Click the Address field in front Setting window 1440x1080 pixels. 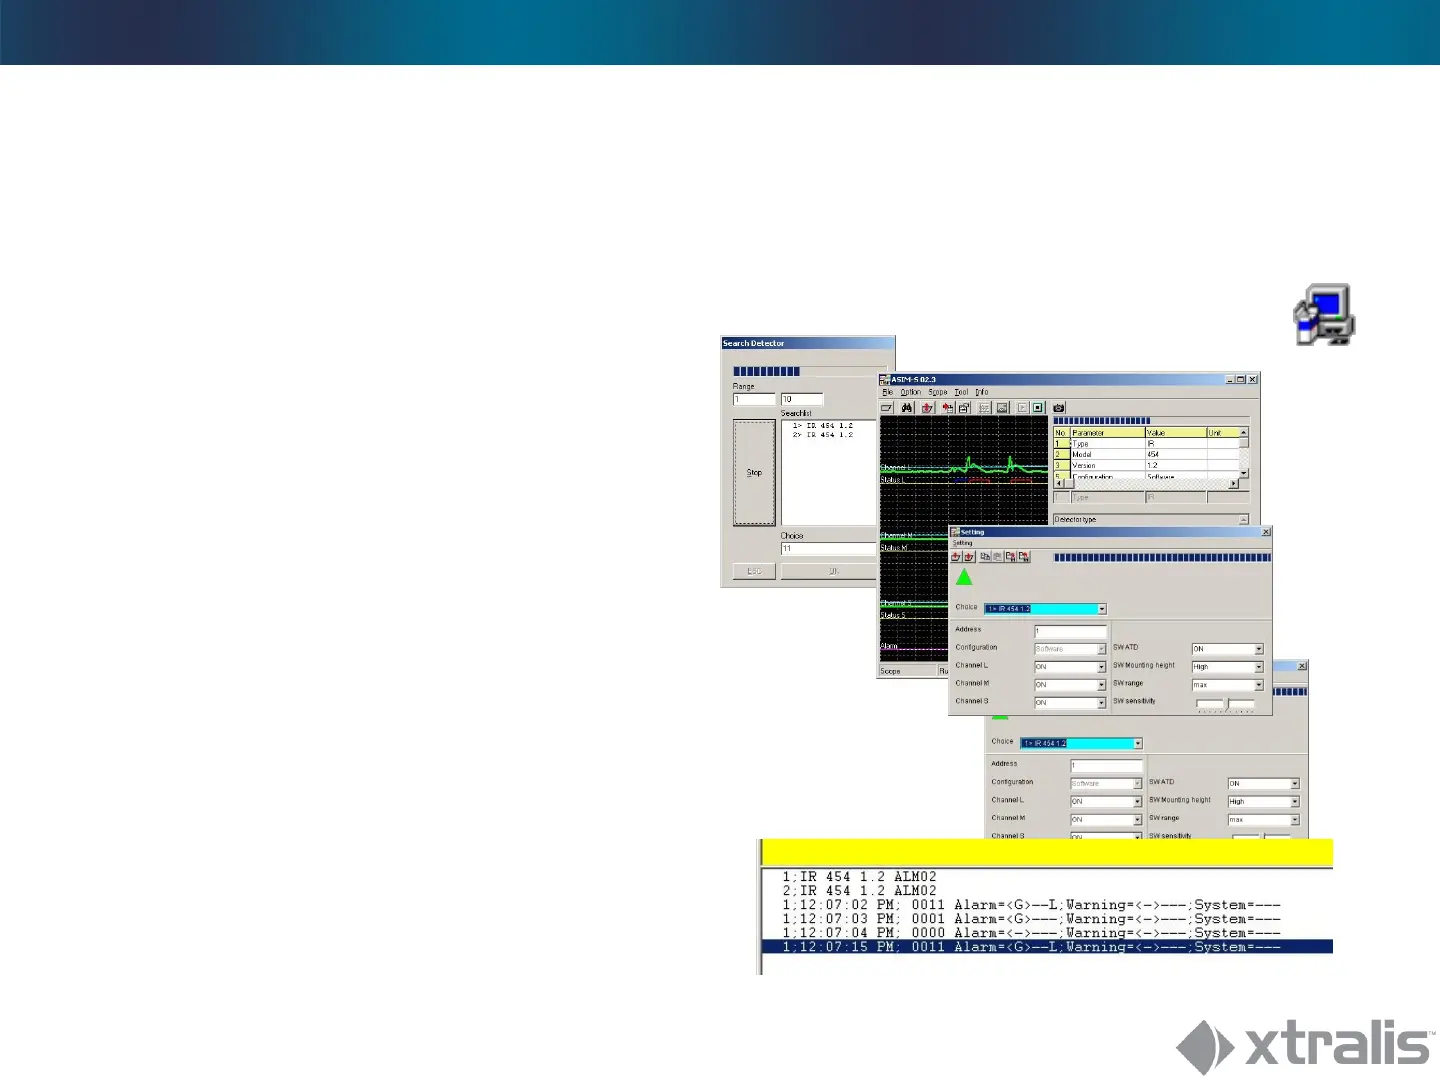click(x=1070, y=631)
